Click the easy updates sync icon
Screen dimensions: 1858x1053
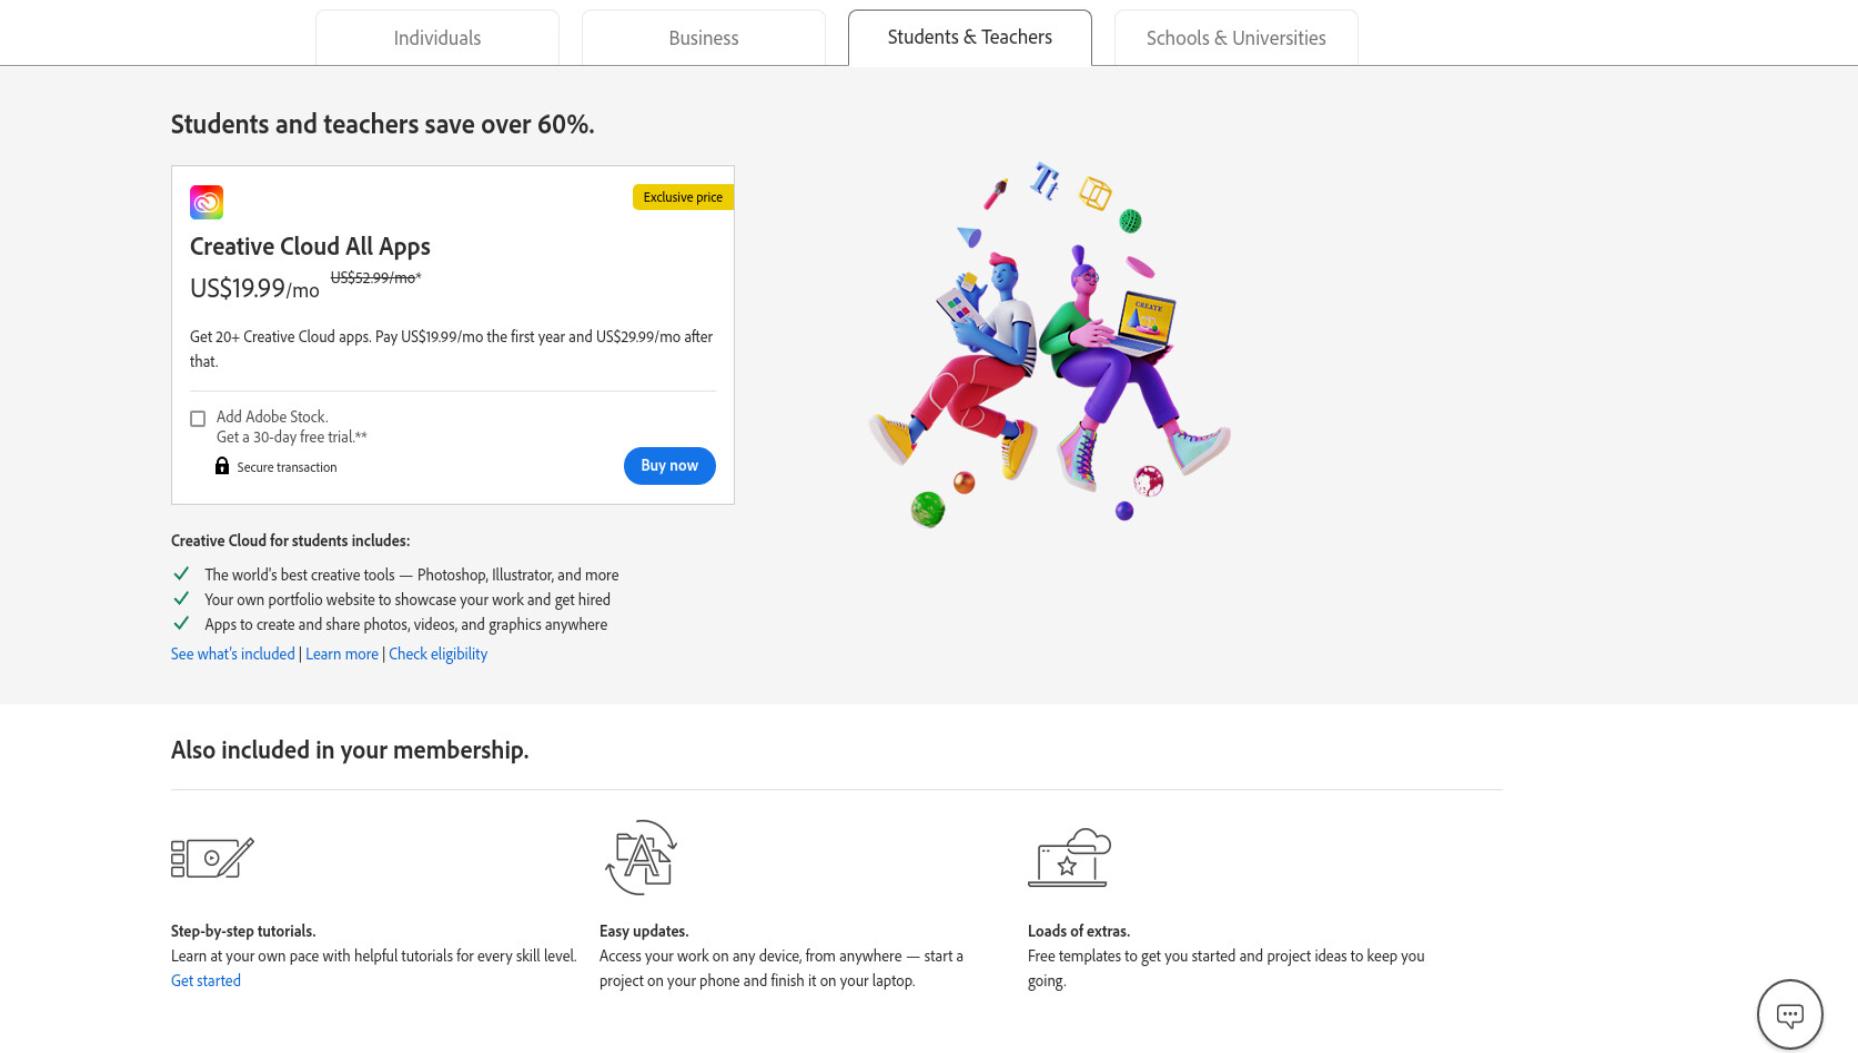[641, 857]
